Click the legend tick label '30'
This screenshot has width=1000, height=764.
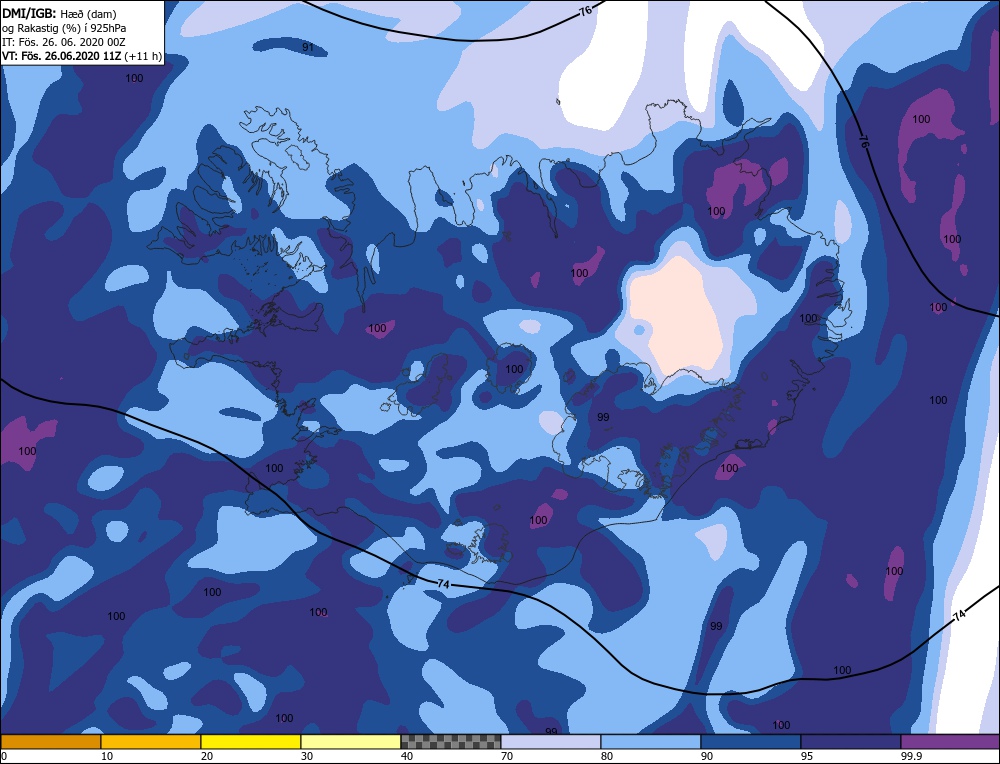(307, 756)
